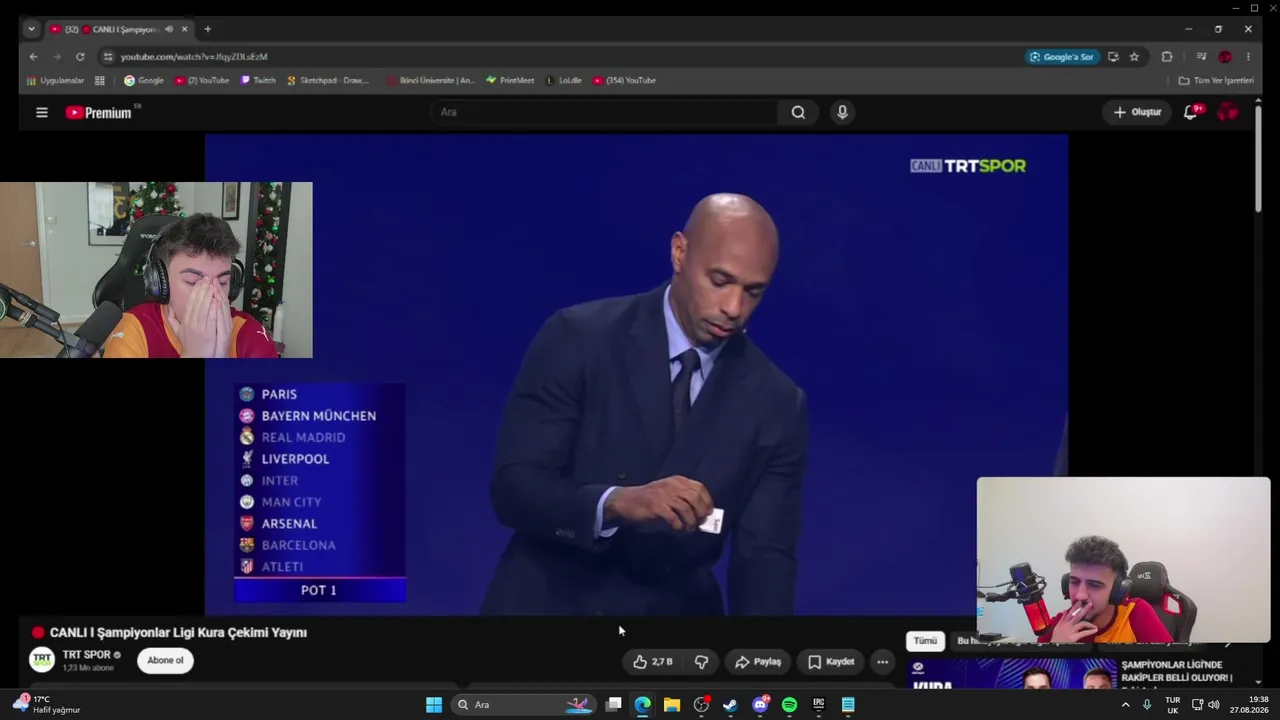
Task: Mute the tab using the speaker icon
Action: coord(168,29)
